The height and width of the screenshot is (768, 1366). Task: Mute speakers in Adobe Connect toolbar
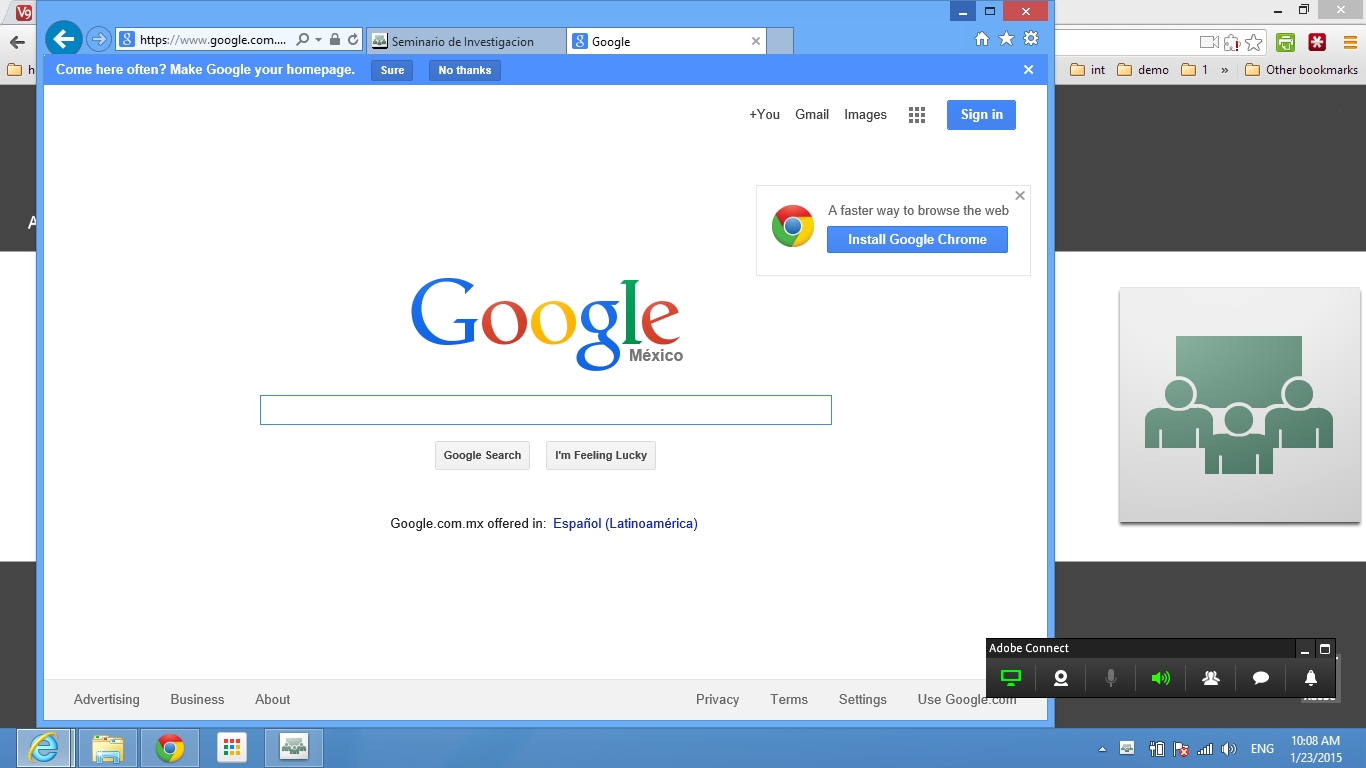click(1160, 678)
